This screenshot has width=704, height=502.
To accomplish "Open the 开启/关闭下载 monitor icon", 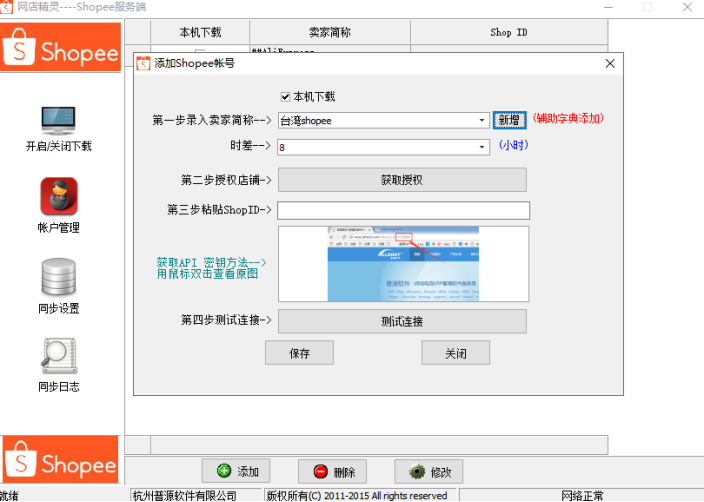I will pyautogui.click(x=58, y=120).
